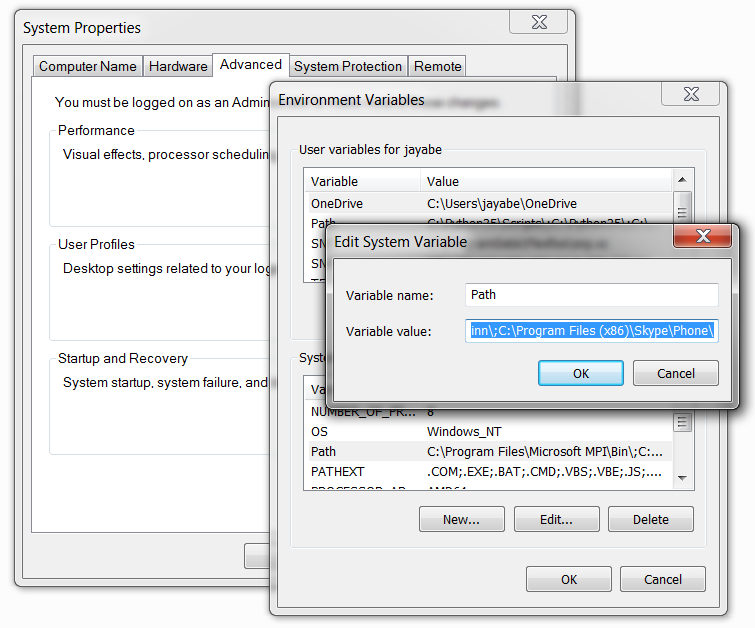Click the Edit... button for system variables
Image resolution: width=755 pixels, height=628 pixels.
point(556,519)
